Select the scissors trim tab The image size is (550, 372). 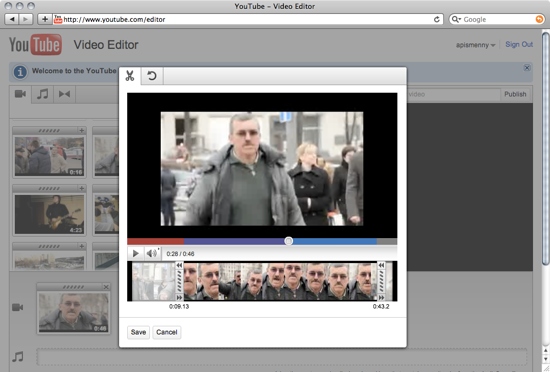130,76
